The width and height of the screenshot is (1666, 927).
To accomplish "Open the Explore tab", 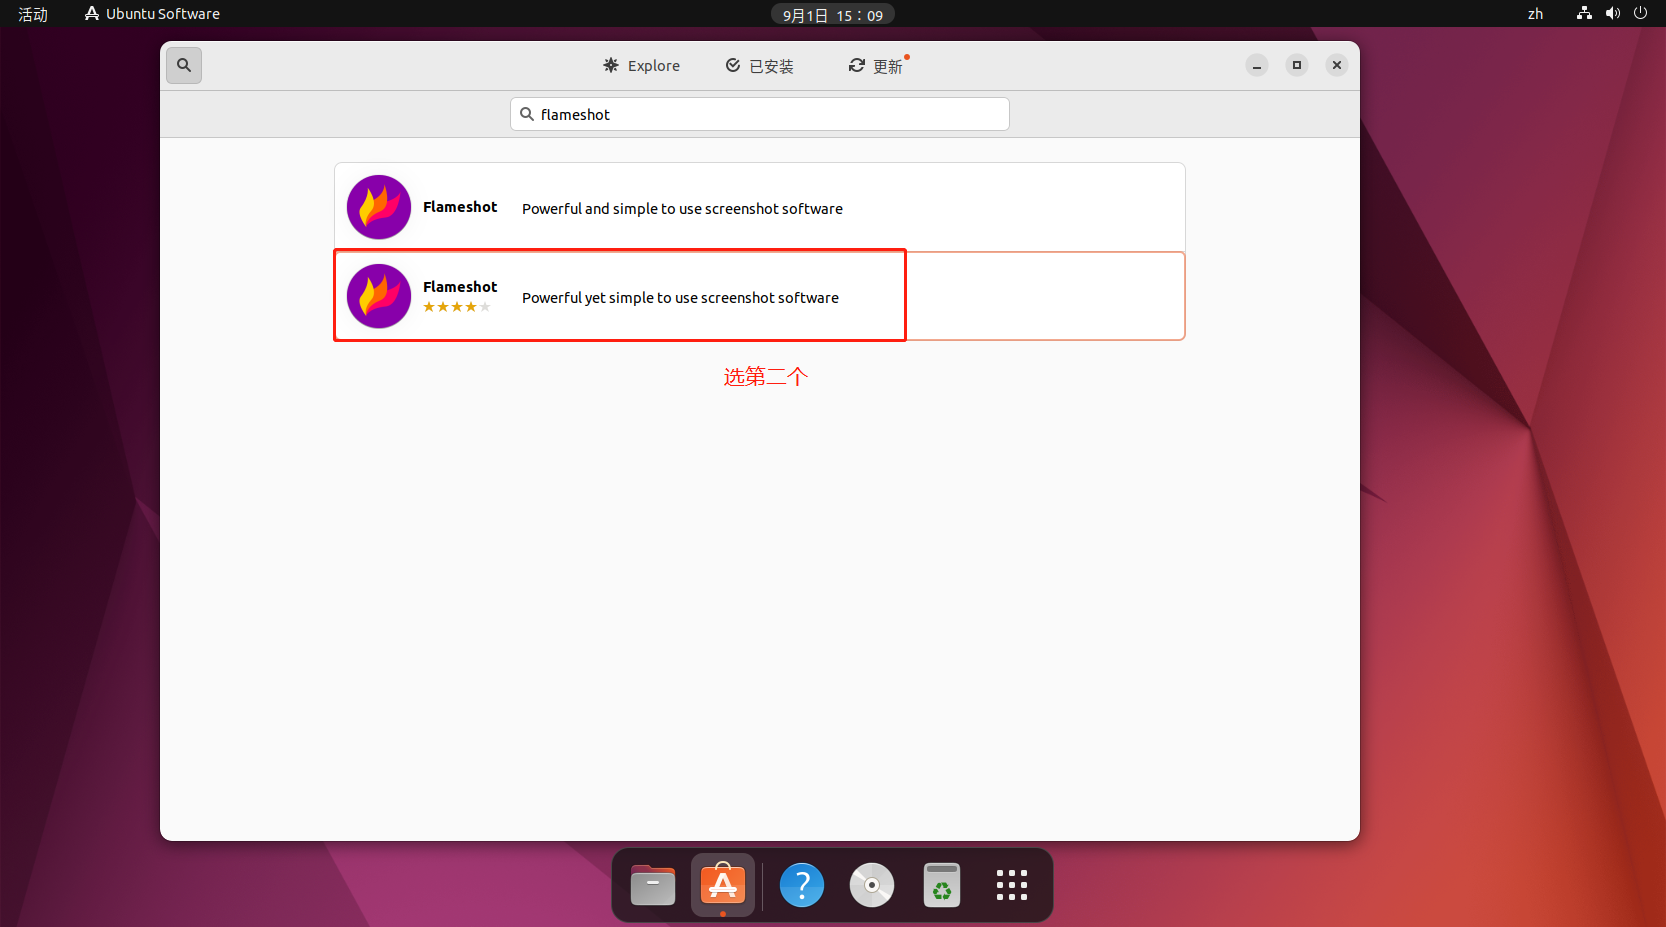I will [x=641, y=66].
